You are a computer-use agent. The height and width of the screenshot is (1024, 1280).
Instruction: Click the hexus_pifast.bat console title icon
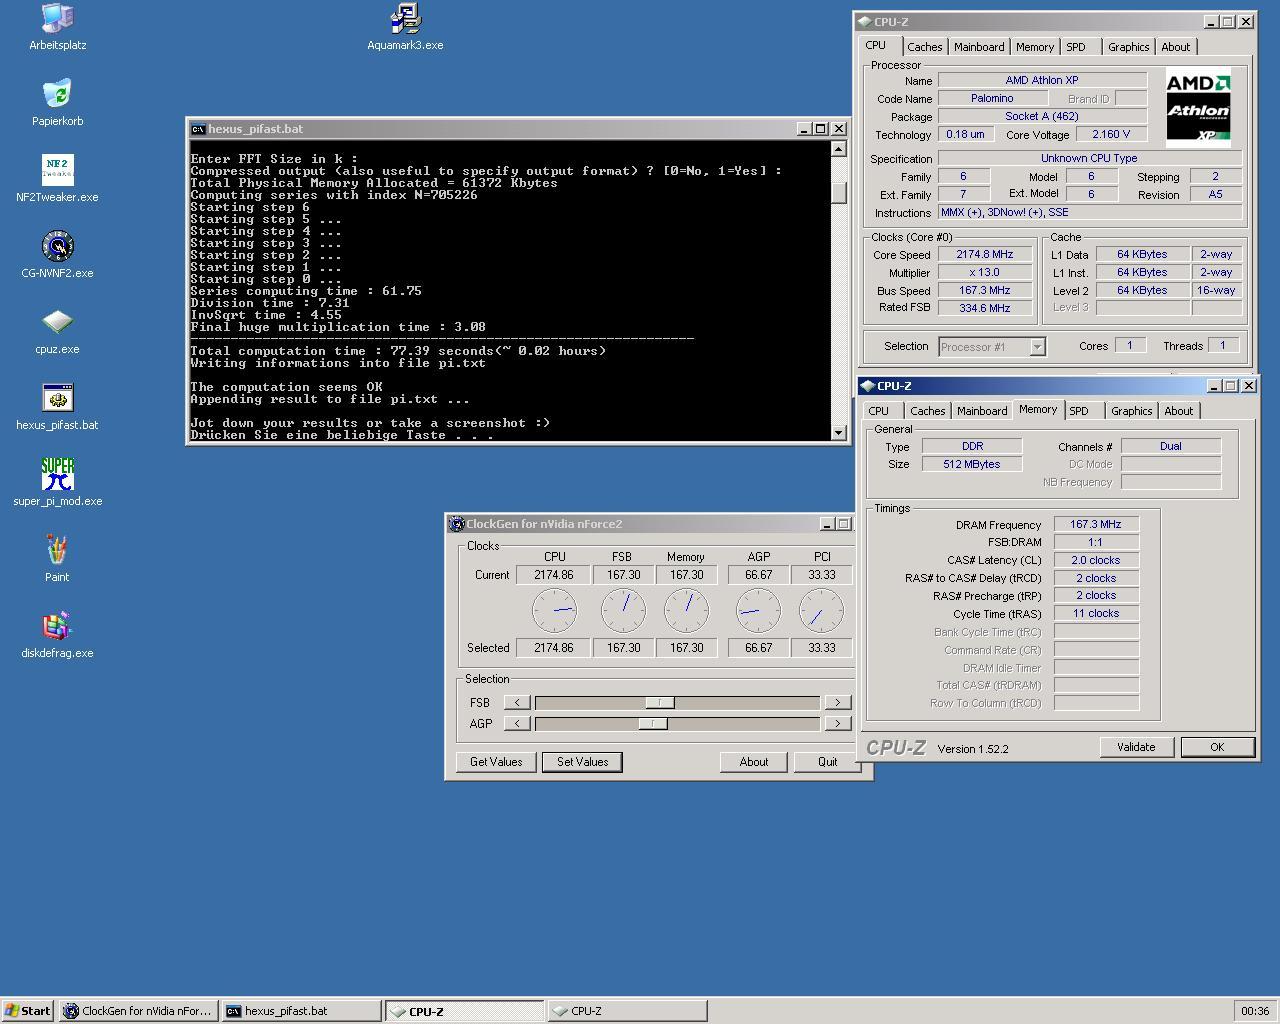(198, 129)
